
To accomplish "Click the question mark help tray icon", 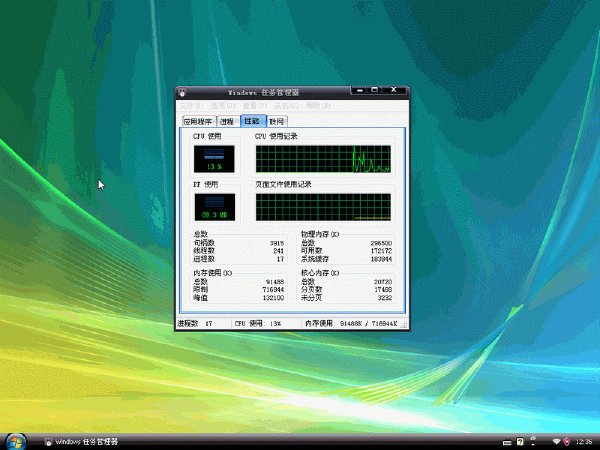I will [520, 442].
